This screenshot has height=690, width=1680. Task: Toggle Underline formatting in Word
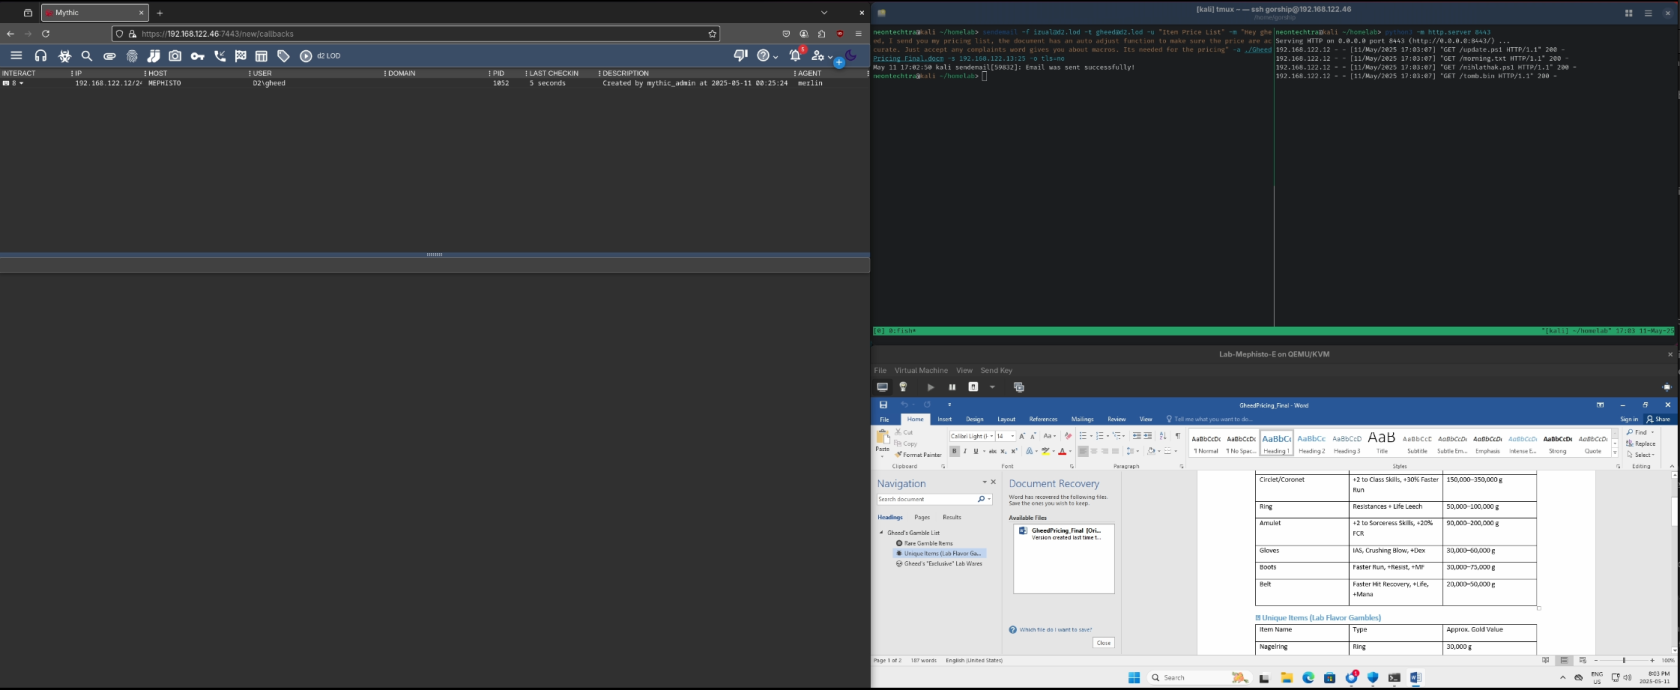click(976, 451)
